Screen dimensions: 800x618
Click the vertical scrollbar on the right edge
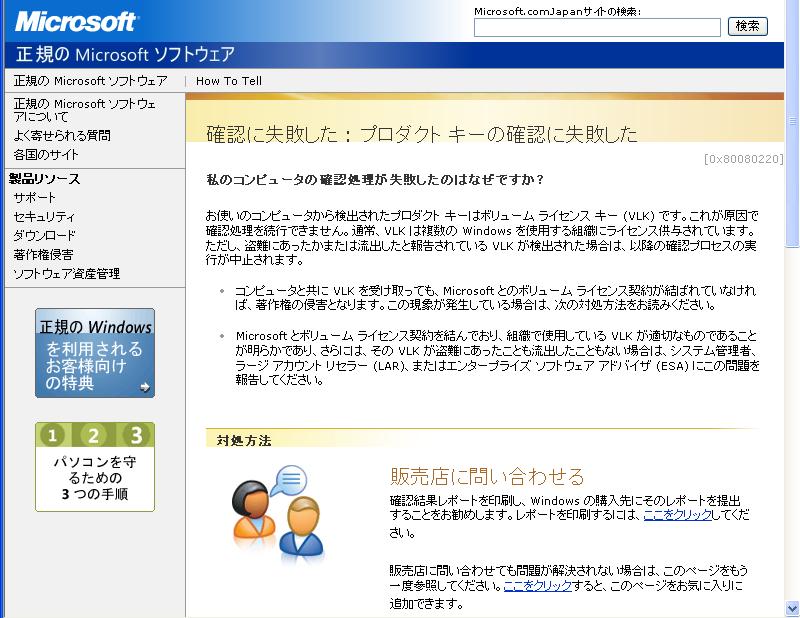click(x=793, y=350)
